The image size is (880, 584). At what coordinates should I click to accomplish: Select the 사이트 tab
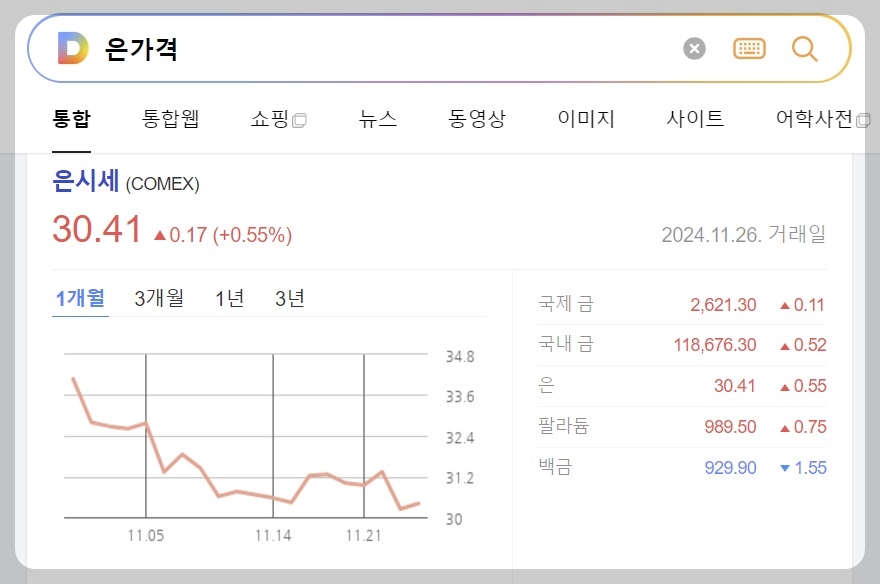click(693, 118)
